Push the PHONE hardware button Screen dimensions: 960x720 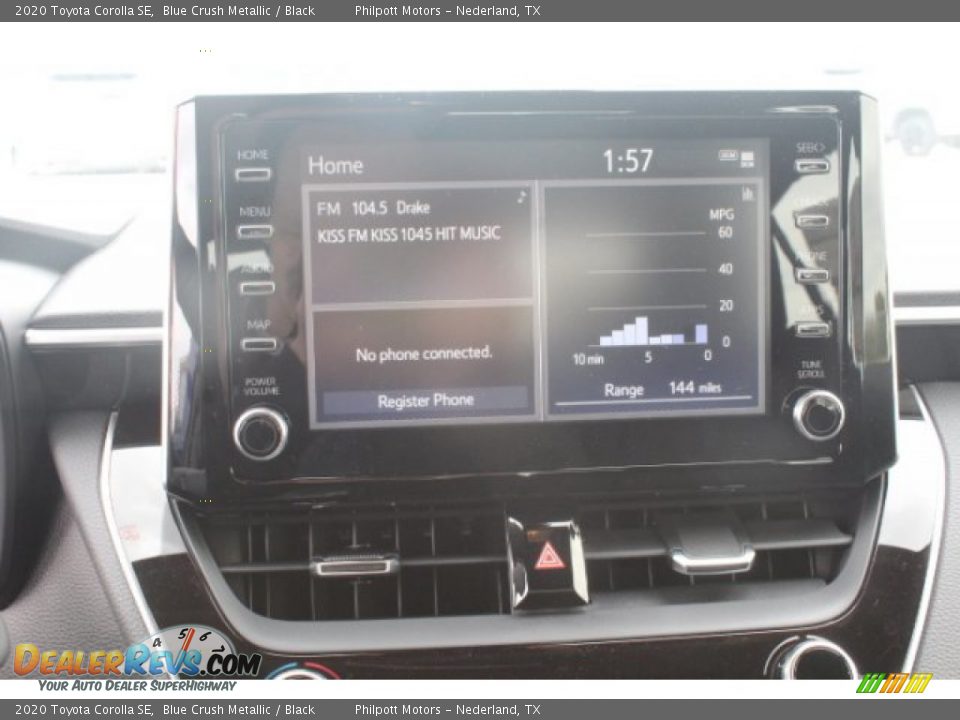pos(812,276)
